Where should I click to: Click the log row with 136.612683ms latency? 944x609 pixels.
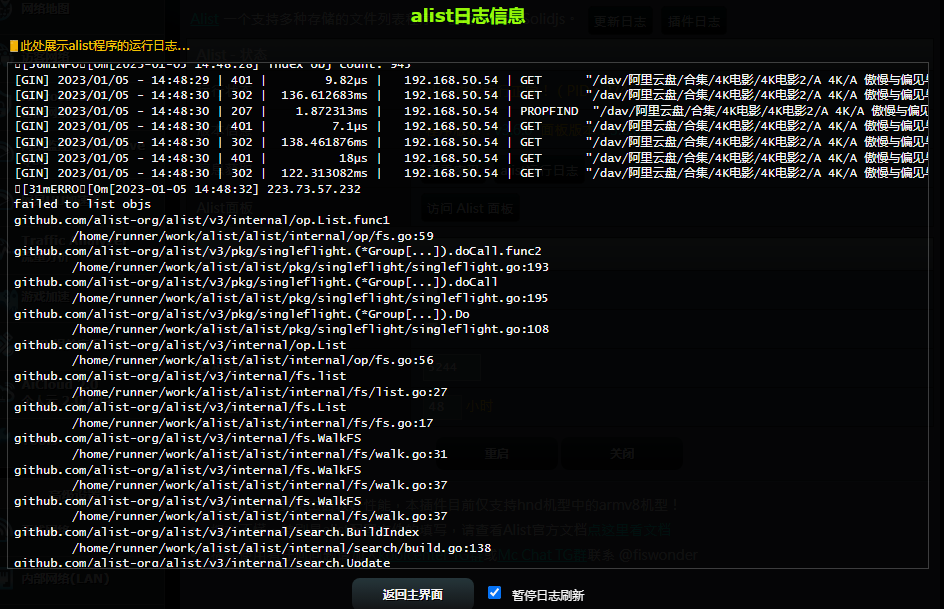471,95
